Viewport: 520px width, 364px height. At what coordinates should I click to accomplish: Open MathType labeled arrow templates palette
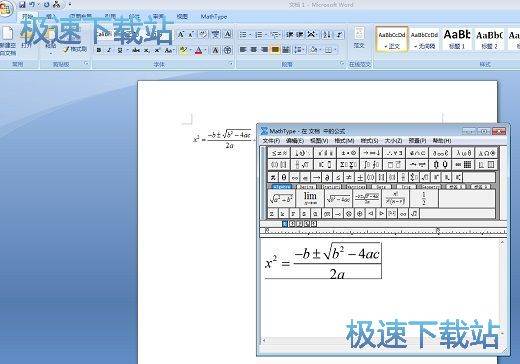417,164
